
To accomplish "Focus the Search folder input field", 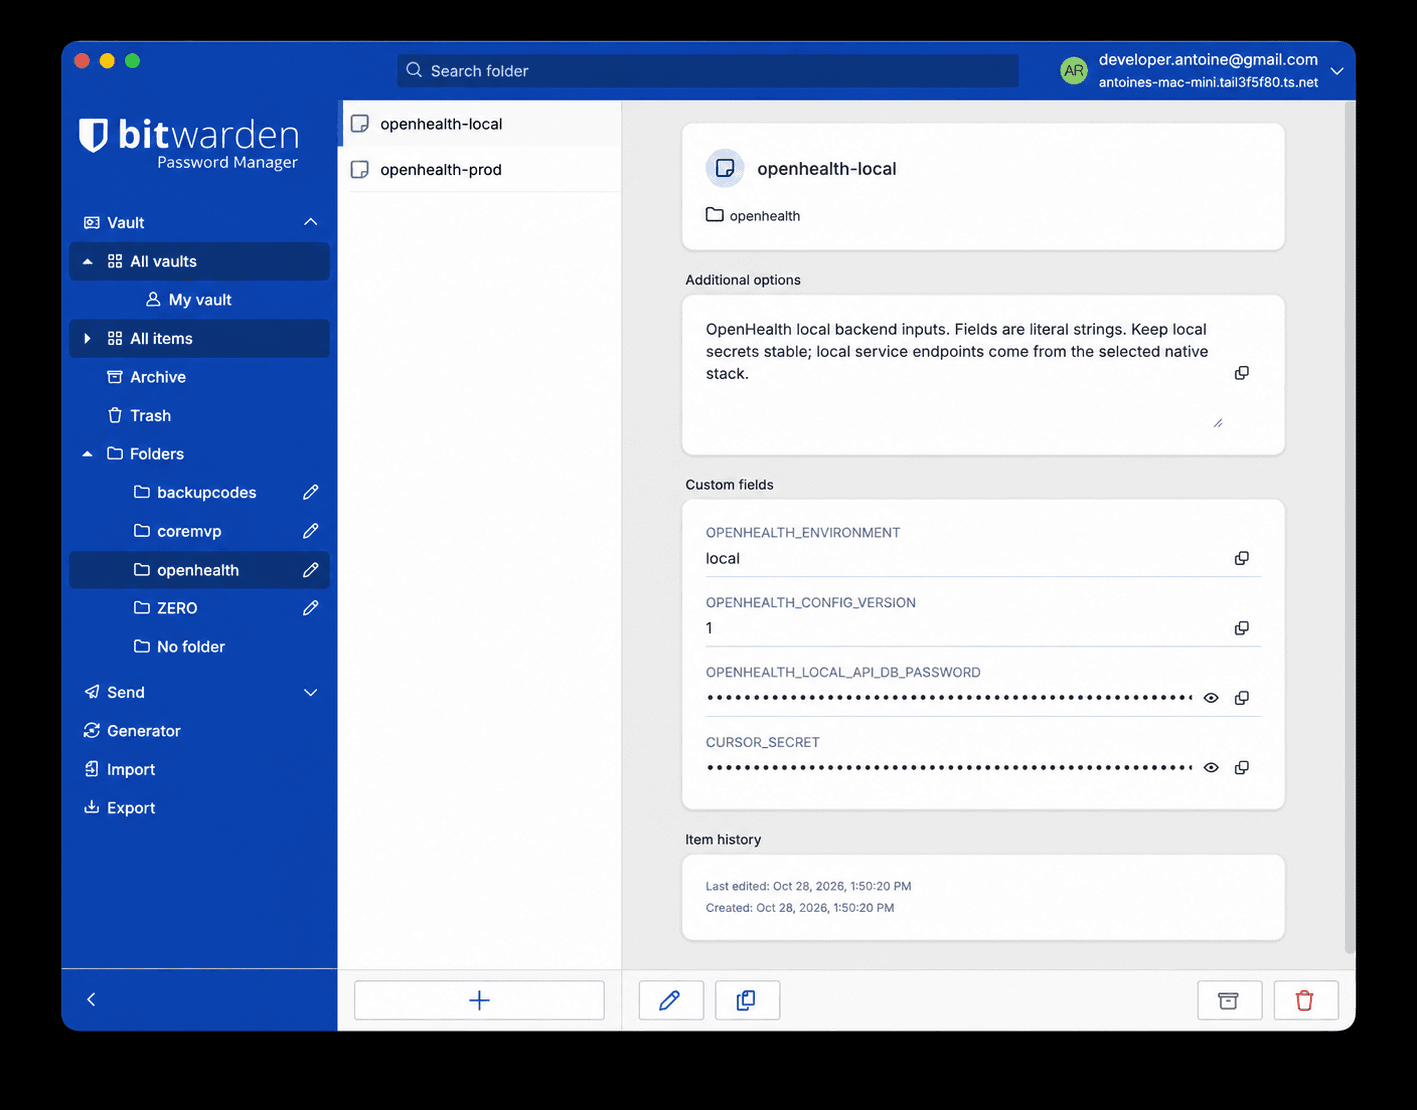I will [x=708, y=71].
